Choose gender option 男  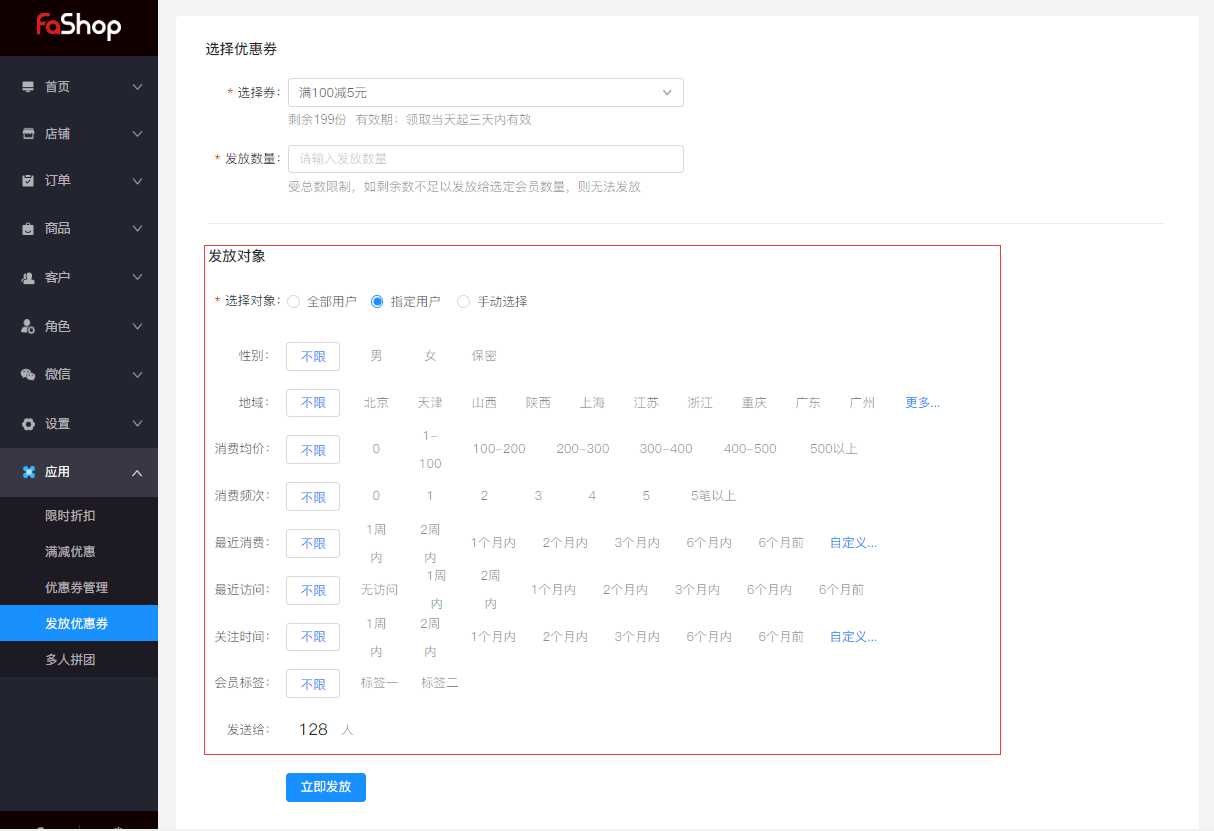376,356
